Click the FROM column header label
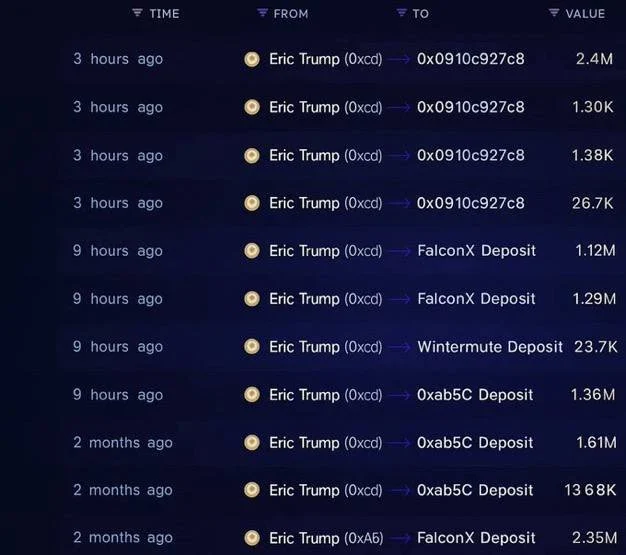 click(291, 14)
